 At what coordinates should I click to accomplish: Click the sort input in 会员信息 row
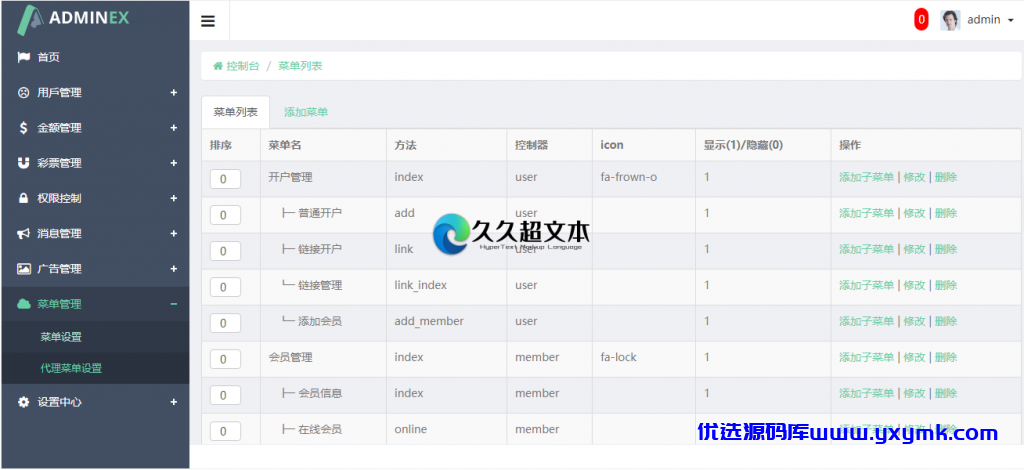225,395
